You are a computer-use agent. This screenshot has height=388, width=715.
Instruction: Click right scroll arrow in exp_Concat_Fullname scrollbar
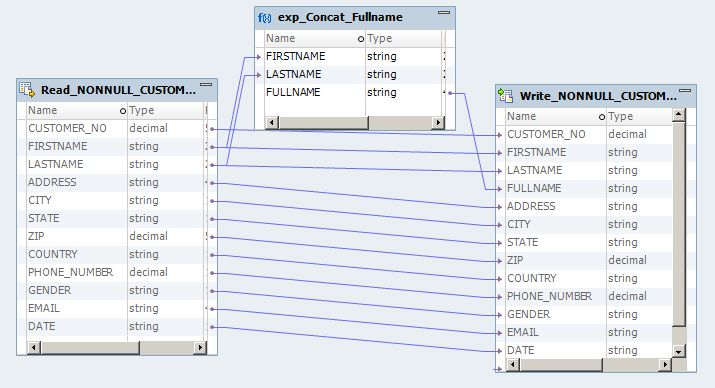(438, 122)
